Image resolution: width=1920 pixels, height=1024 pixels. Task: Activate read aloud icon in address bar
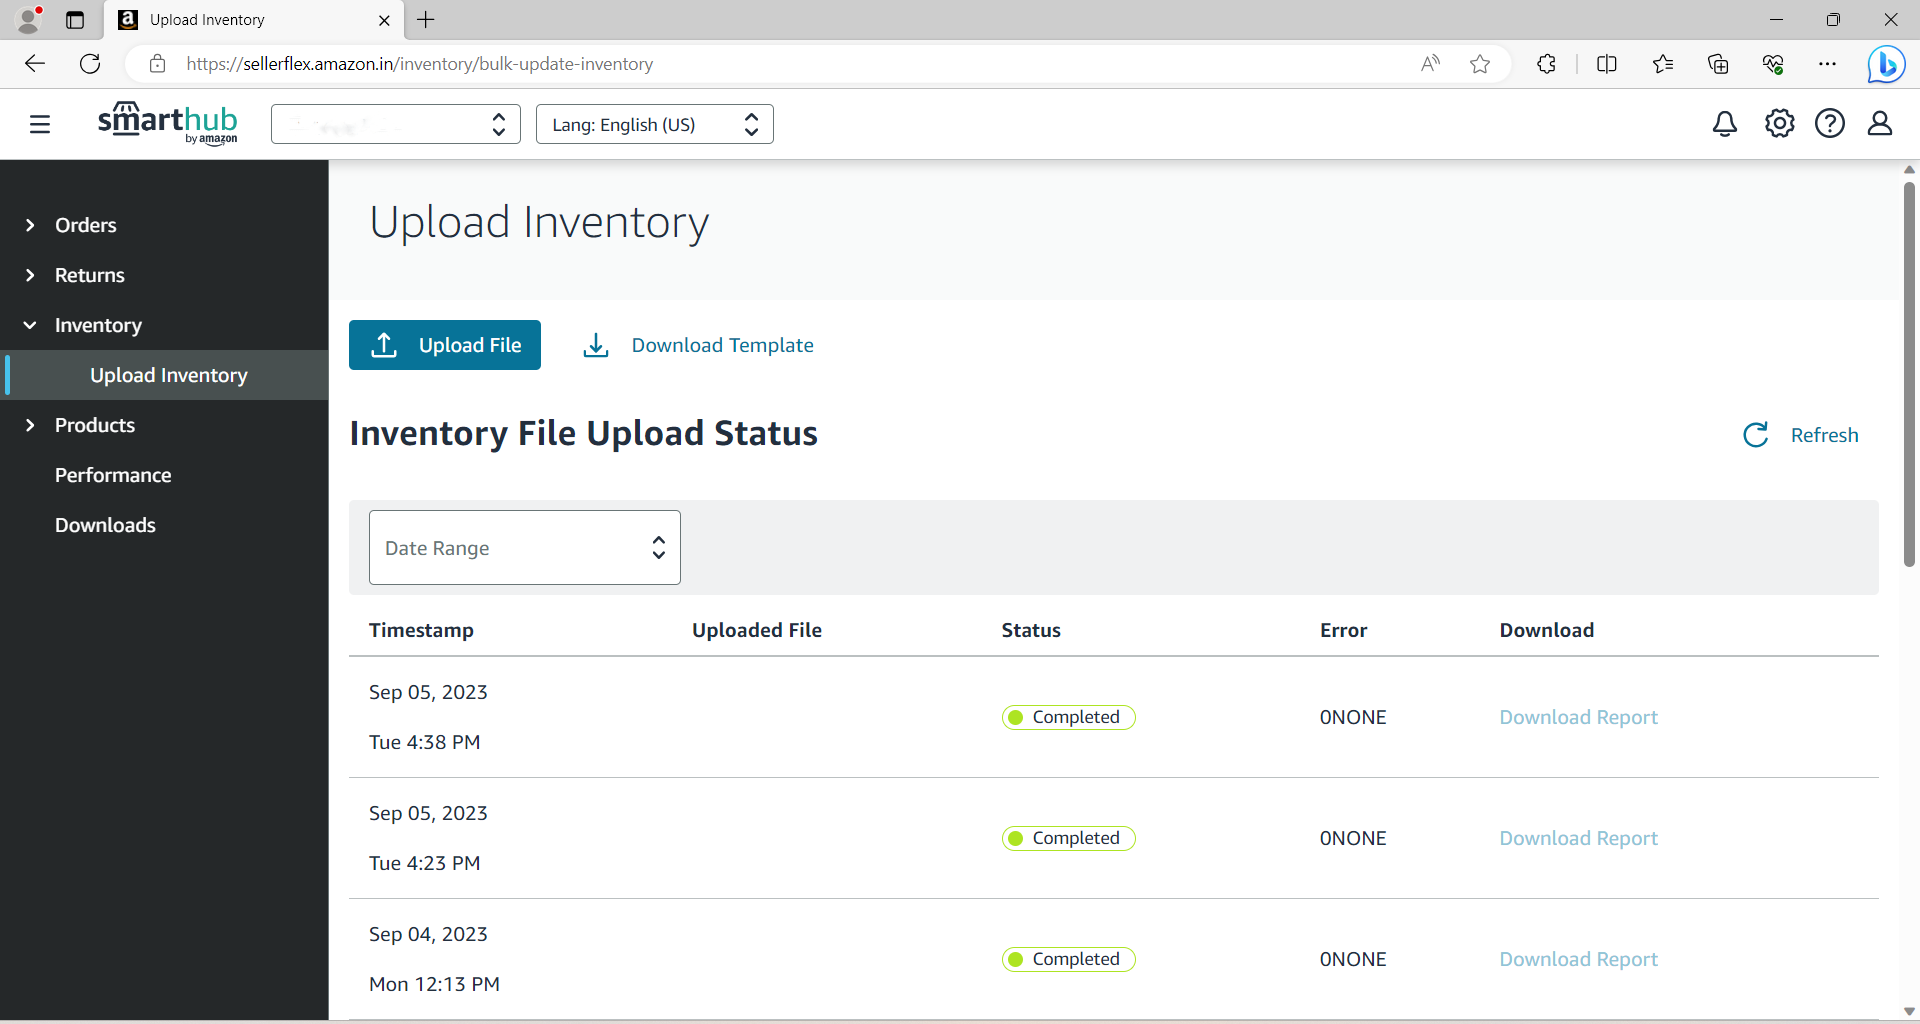1430,64
